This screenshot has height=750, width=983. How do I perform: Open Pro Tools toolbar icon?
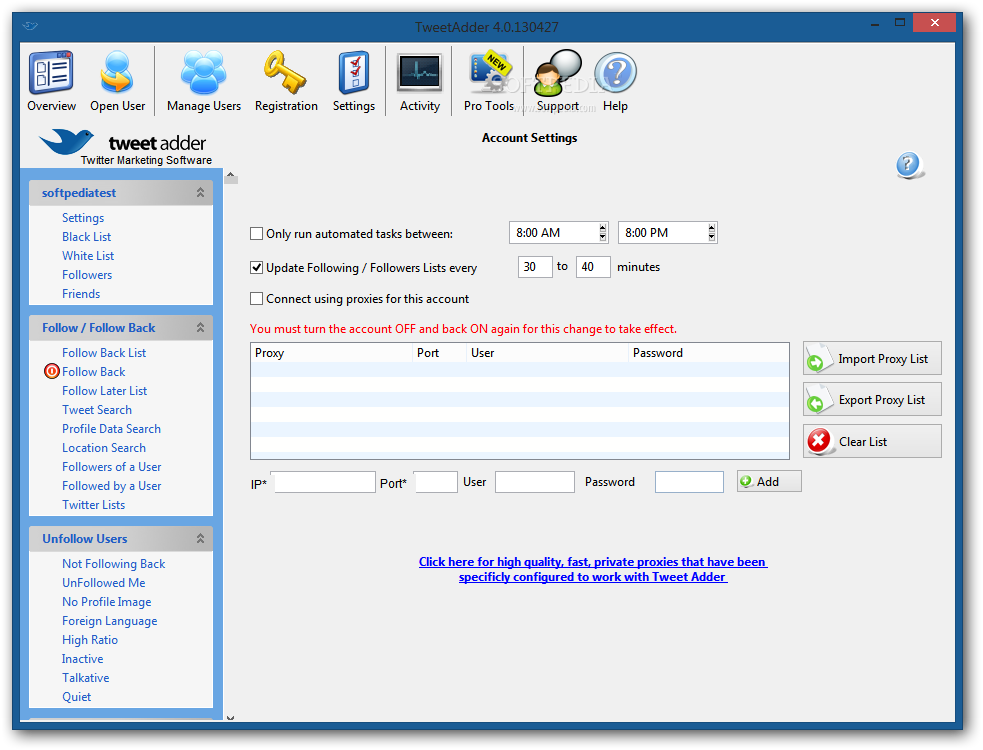click(489, 80)
